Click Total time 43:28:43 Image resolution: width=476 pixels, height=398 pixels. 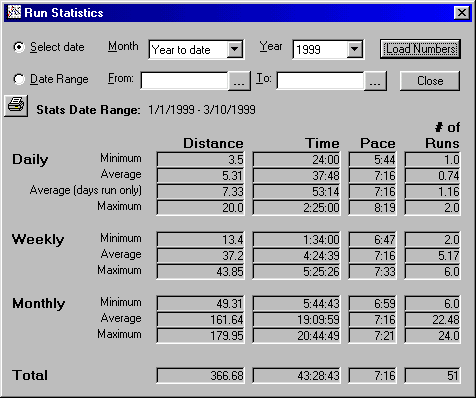(x=296, y=375)
